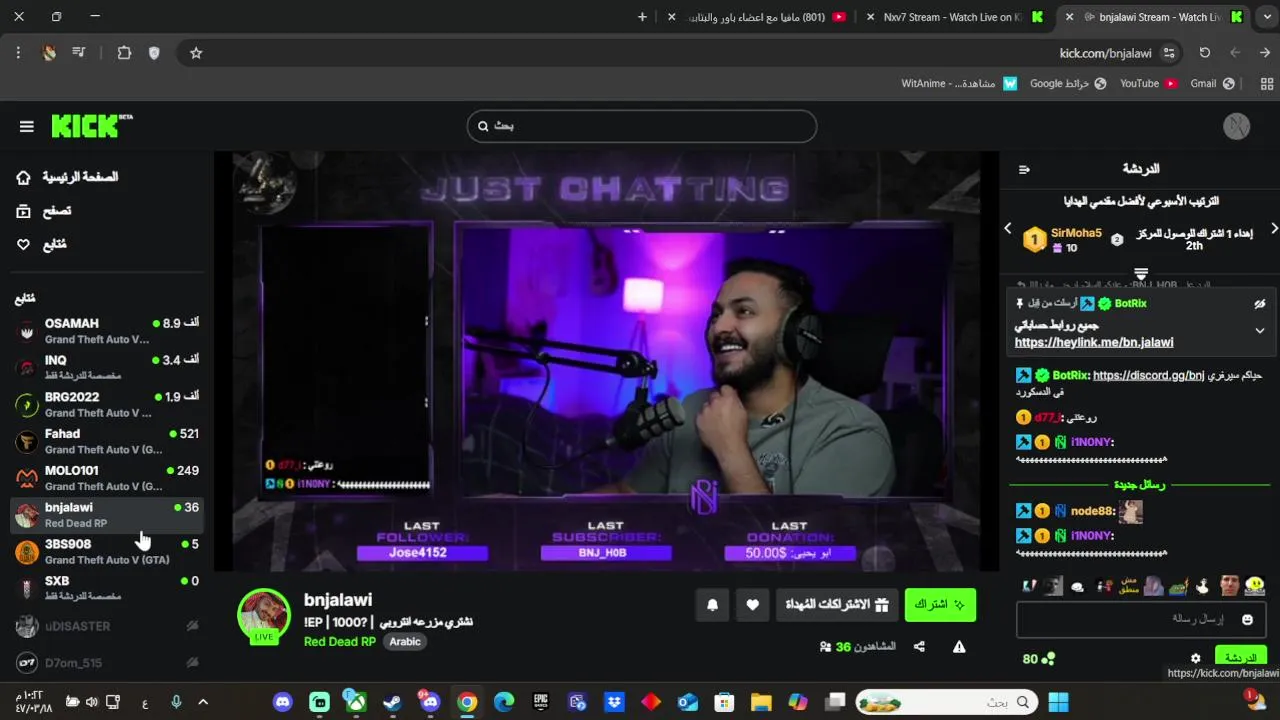The height and width of the screenshot is (720, 1280).
Task: Click the heart follow button for bnjalawi
Action: [x=753, y=605]
